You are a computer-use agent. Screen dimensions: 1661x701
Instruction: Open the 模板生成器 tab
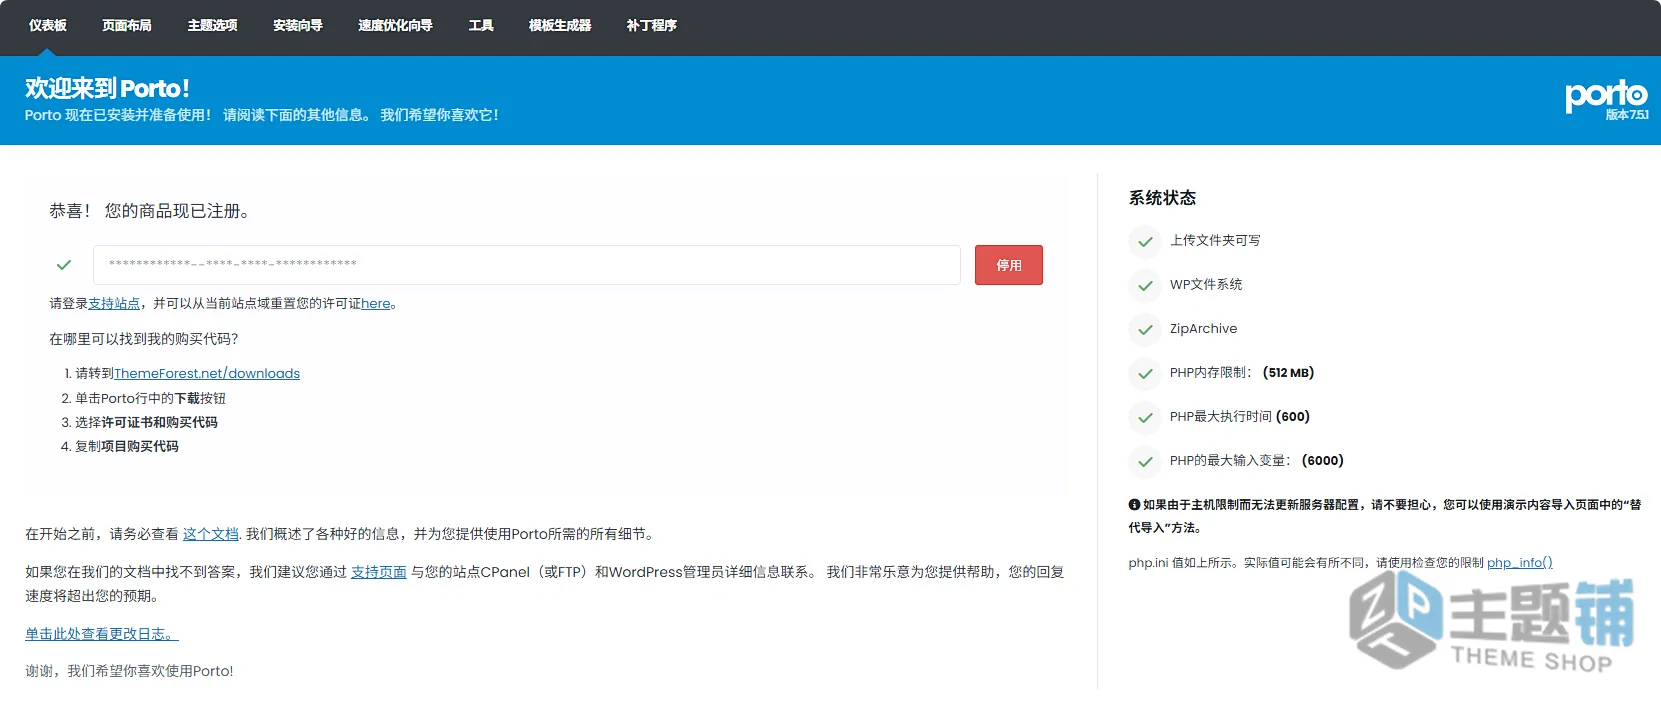pyautogui.click(x=560, y=26)
